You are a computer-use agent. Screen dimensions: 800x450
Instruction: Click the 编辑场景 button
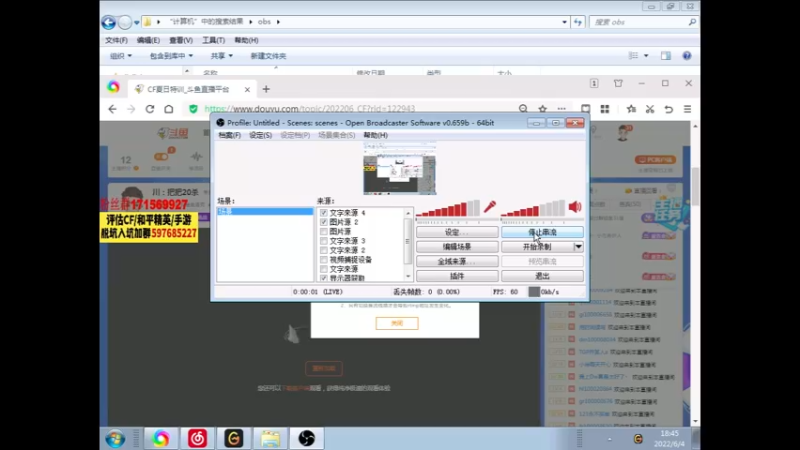pyautogui.click(x=457, y=246)
